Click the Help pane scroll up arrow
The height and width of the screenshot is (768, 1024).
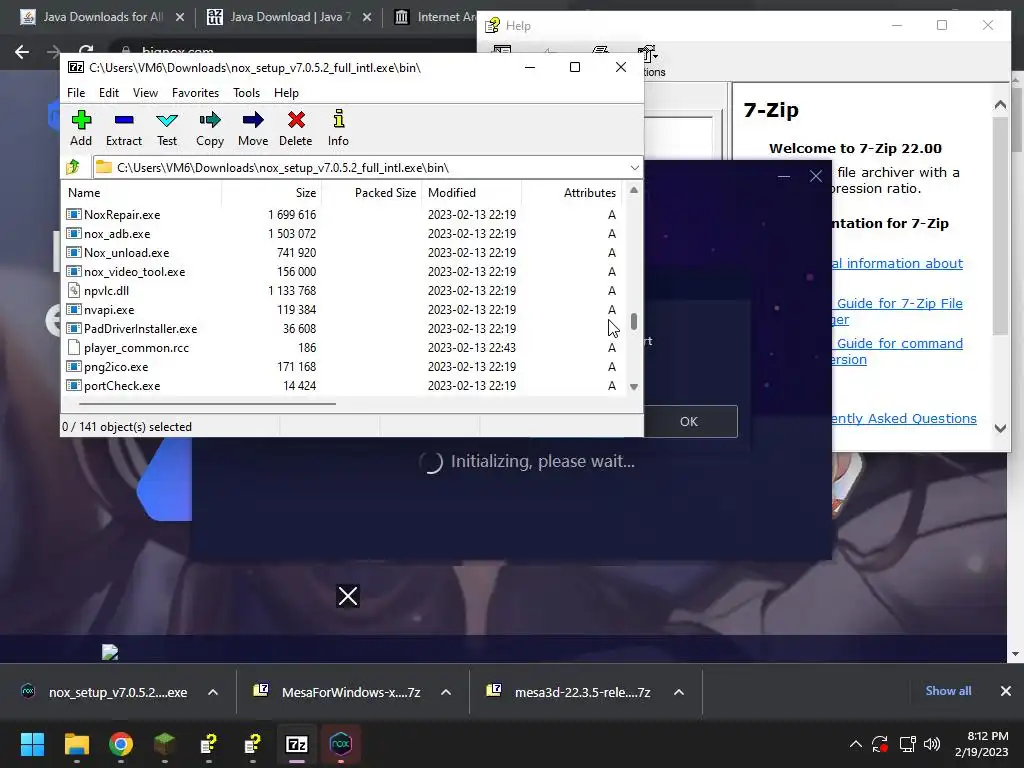tap(1000, 104)
